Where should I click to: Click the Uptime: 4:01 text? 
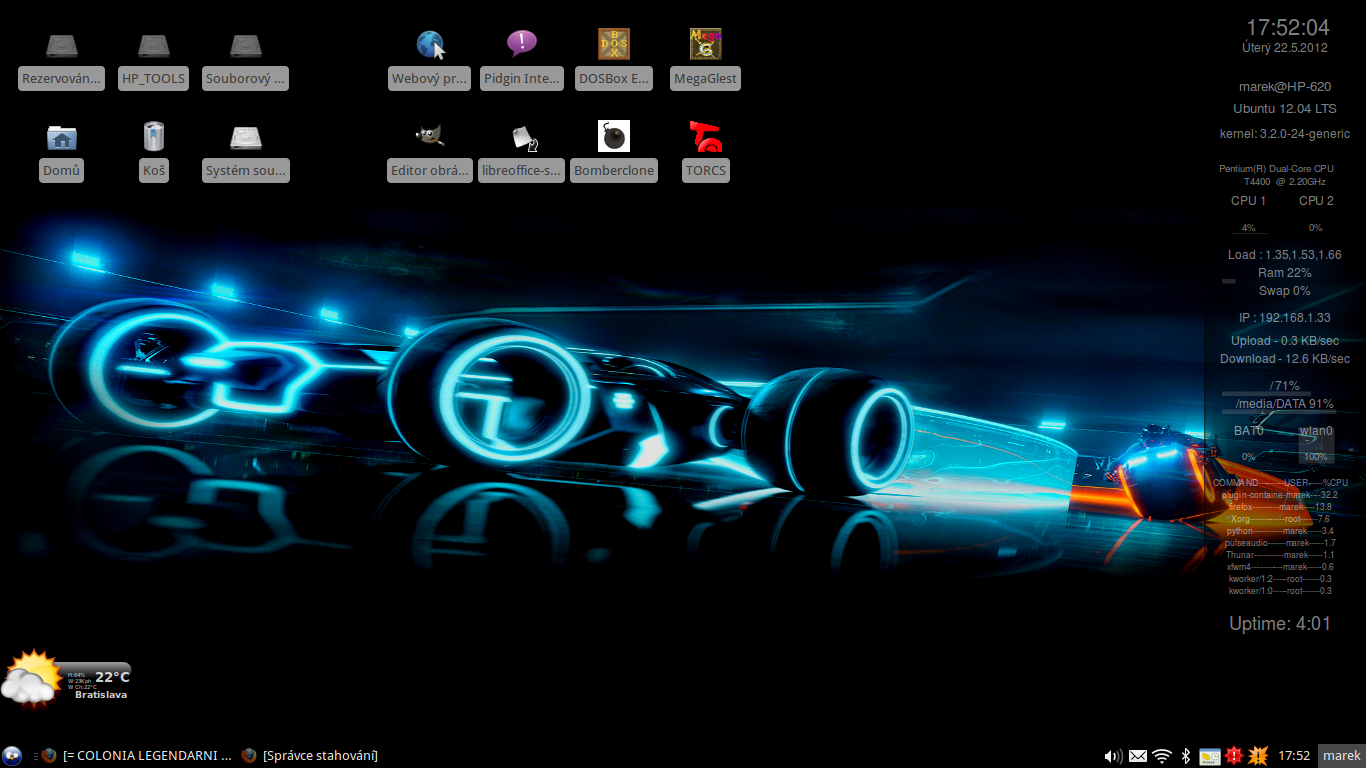click(1280, 623)
